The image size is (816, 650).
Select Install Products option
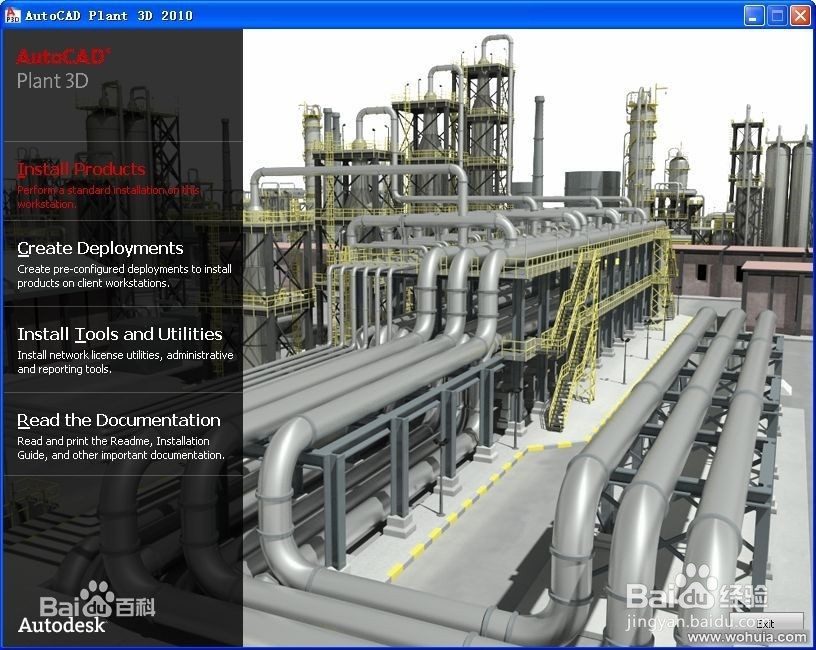(81, 169)
